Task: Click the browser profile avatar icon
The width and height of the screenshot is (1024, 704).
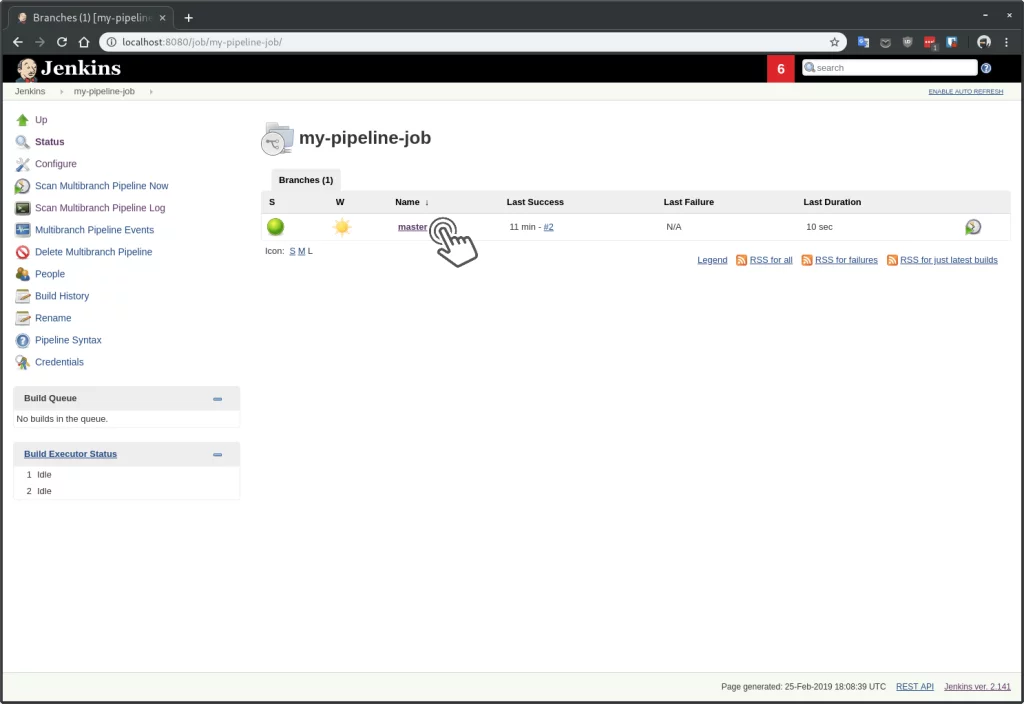Action: click(984, 42)
